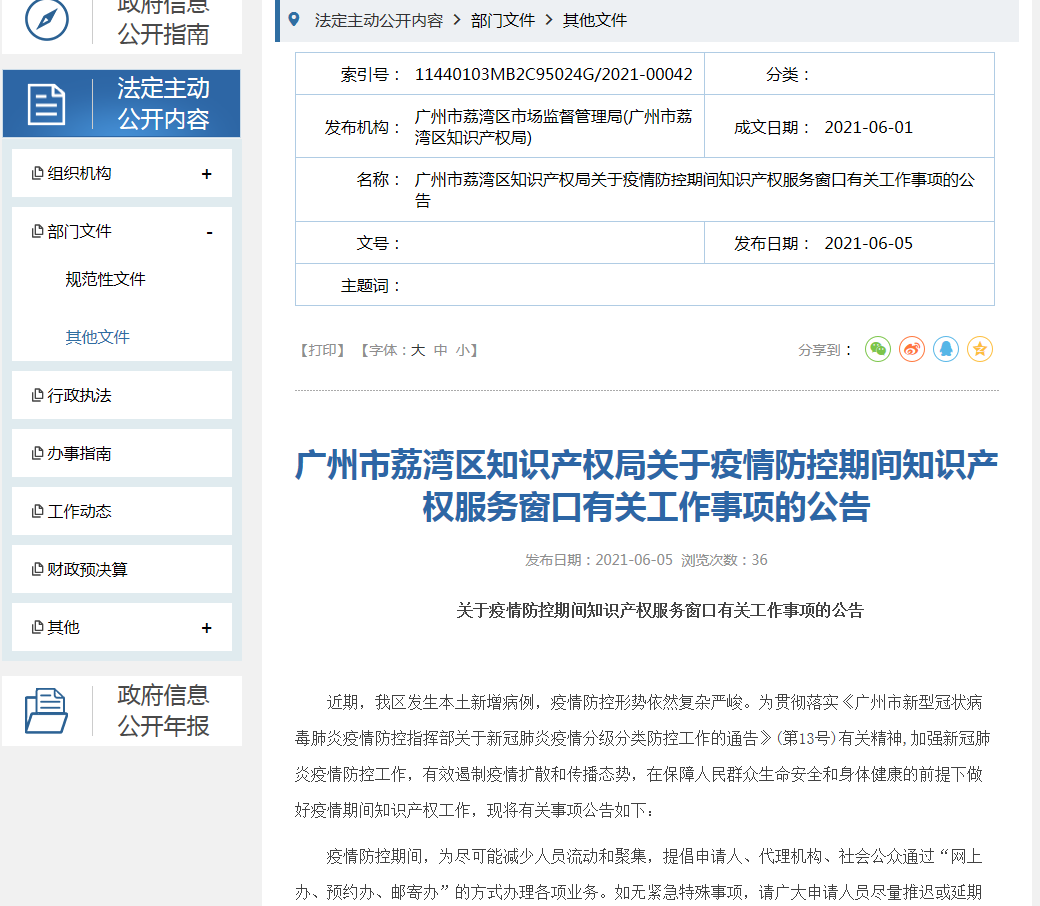Image resolution: width=1040 pixels, height=906 pixels.
Task: Set font size to 大
Action: (x=417, y=350)
